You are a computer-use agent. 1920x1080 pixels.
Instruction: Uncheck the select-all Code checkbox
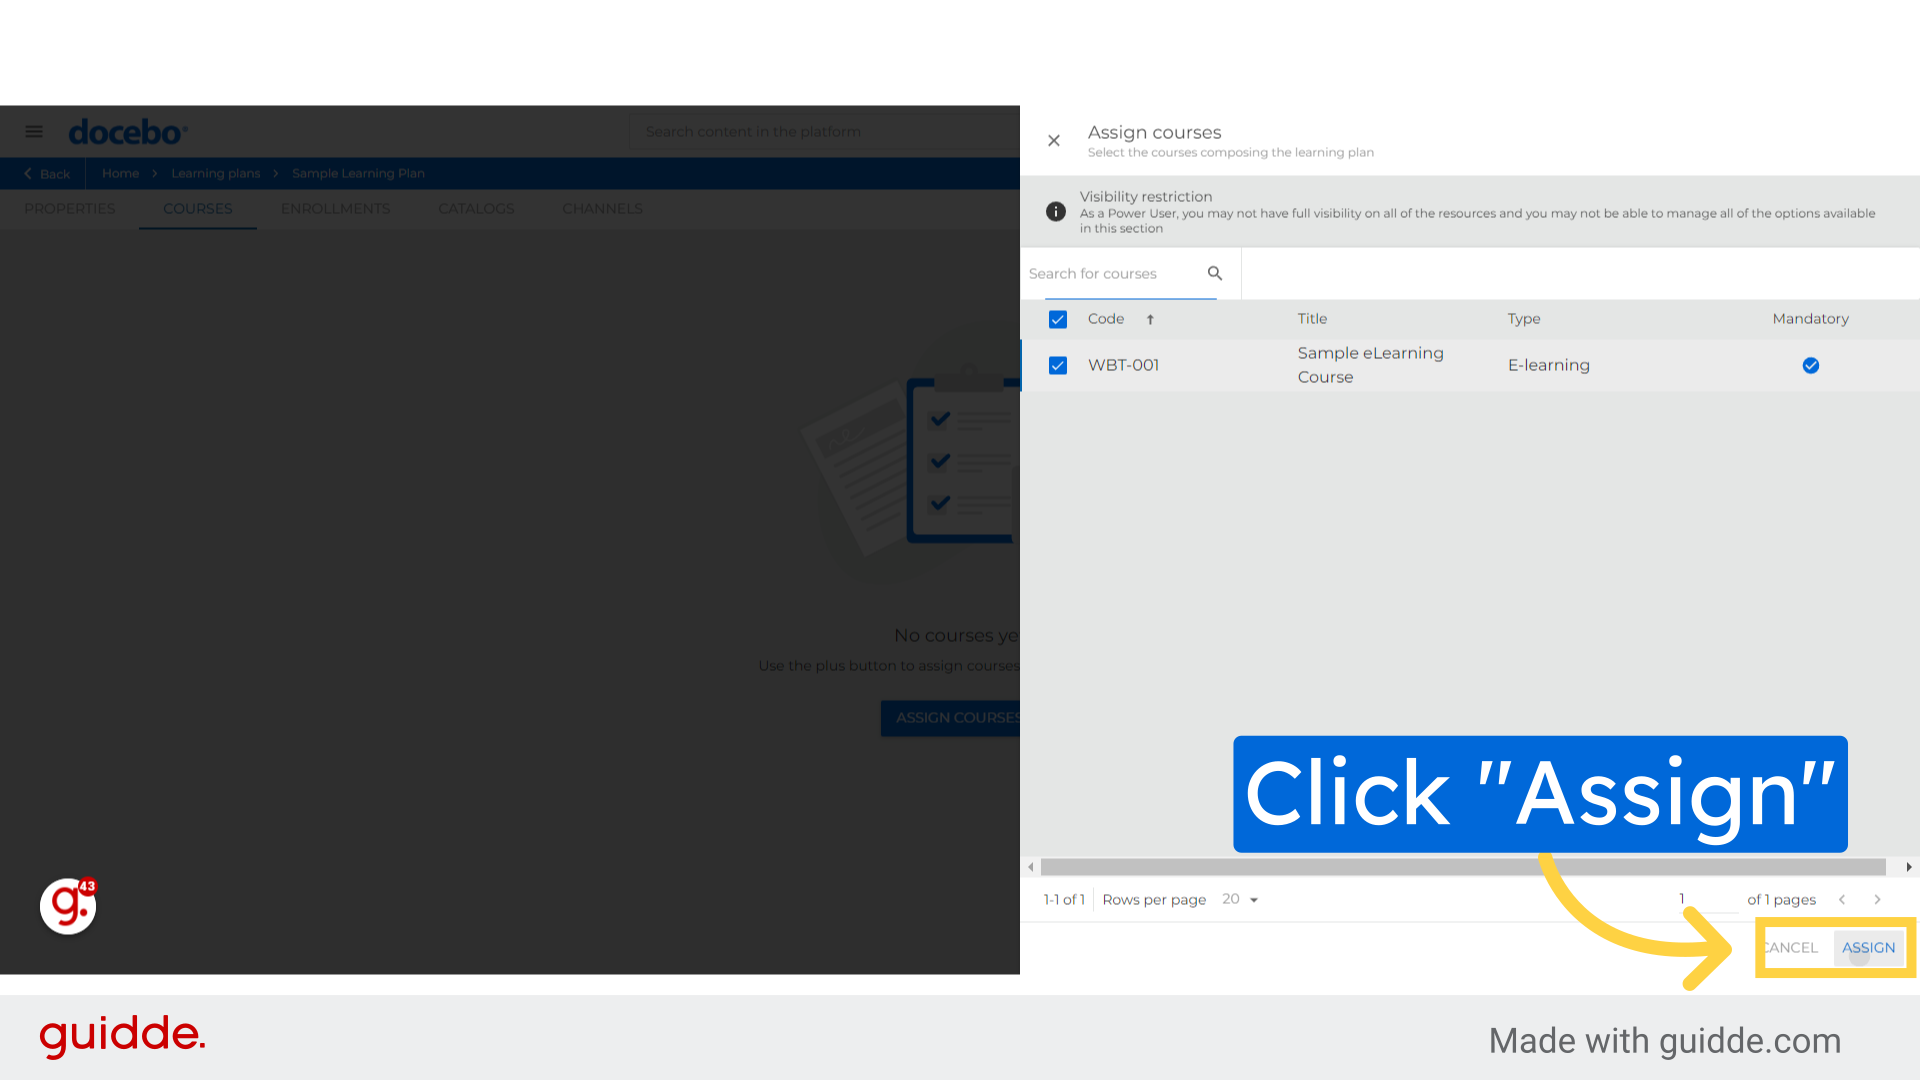[1057, 319]
